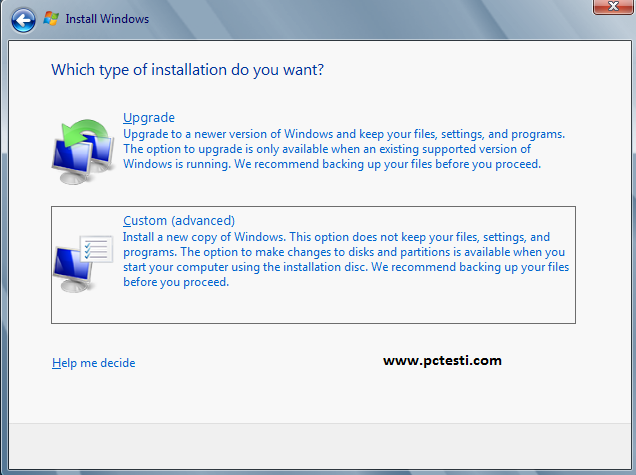Click the Custom option's checklist monitor icon
Image resolution: width=636 pixels, height=475 pixels.
82,263
